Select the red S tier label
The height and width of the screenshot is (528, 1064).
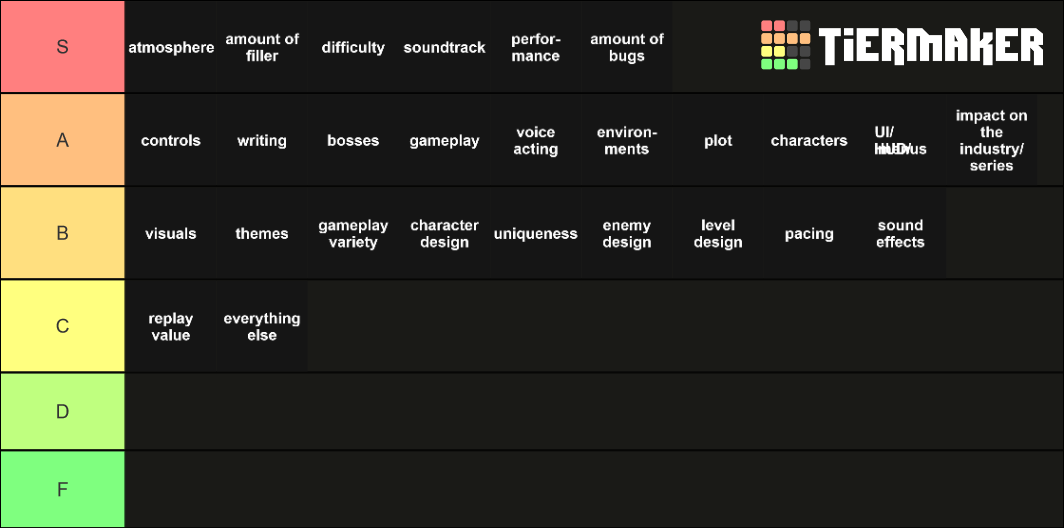point(62,47)
